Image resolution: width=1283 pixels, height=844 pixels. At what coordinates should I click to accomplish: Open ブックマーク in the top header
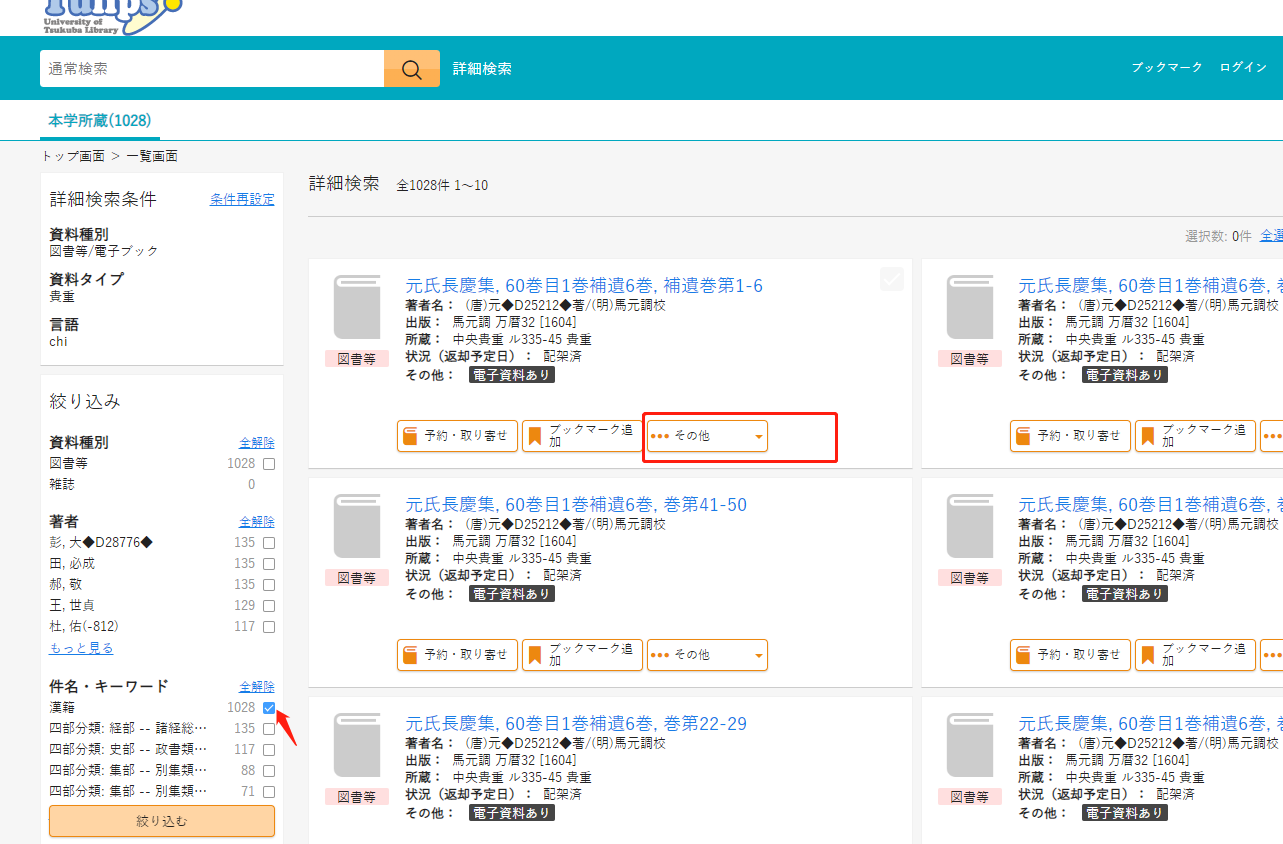tap(1167, 68)
